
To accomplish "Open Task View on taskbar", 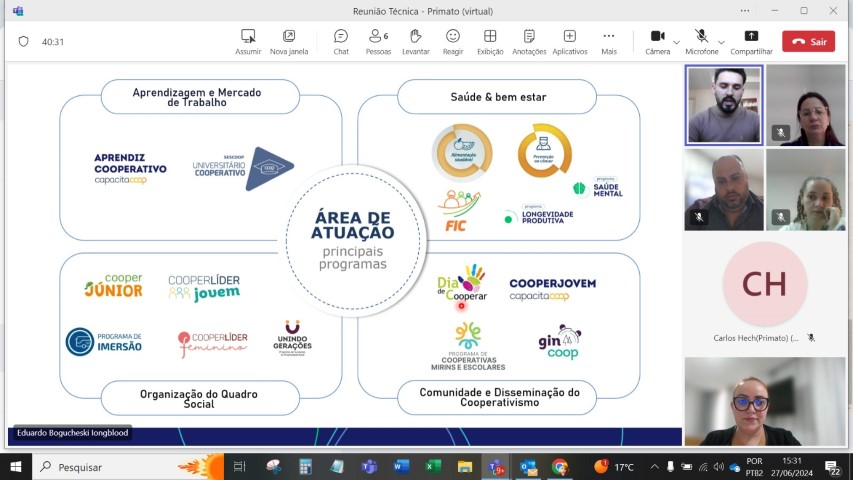I will click(x=239, y=467).
